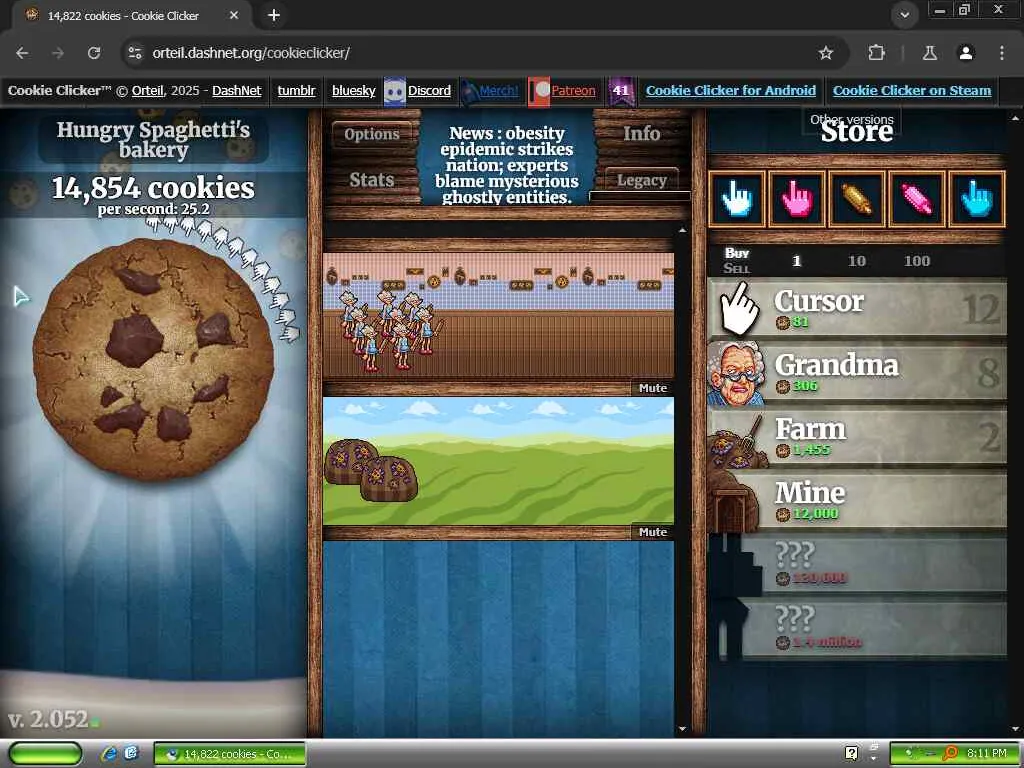The image size is (1024, 768).
Task: Open the Chrome three-dot menu
Action: (x=1002, y=53)
